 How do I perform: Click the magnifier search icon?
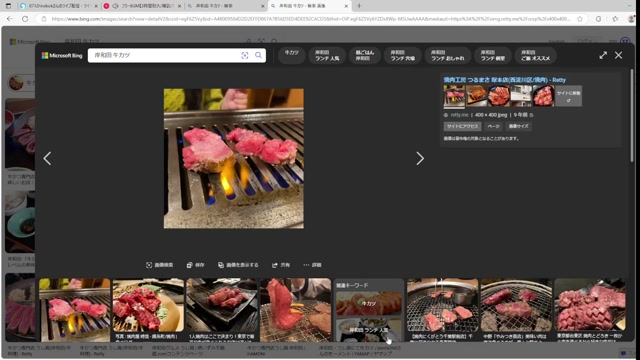258,55
